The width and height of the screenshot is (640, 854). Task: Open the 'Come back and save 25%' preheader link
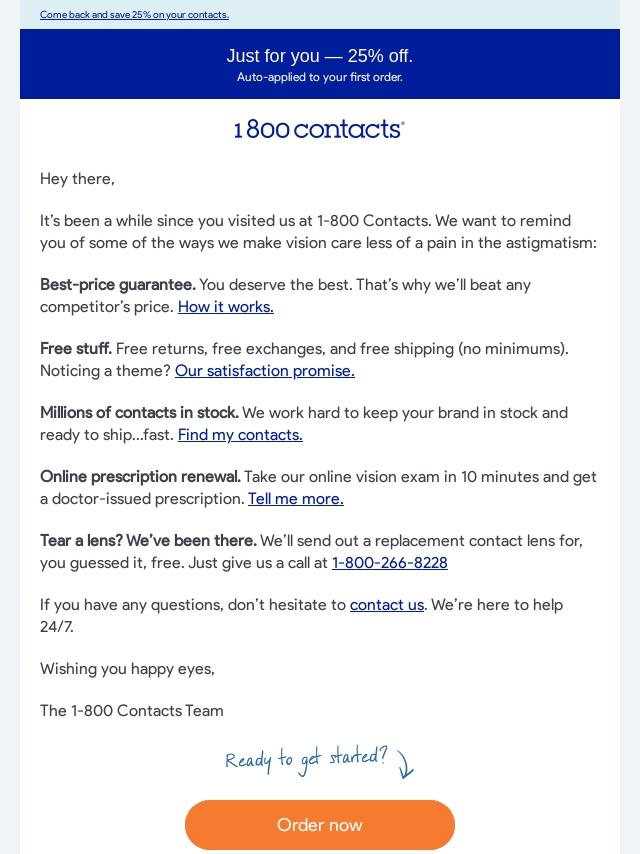click(134, 15)
